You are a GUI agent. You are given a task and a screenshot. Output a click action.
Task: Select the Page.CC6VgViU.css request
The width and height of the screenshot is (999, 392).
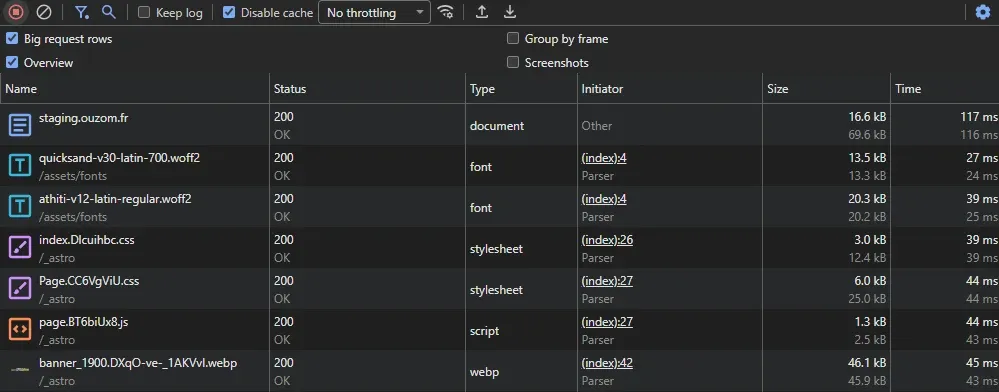click(89, 281)
